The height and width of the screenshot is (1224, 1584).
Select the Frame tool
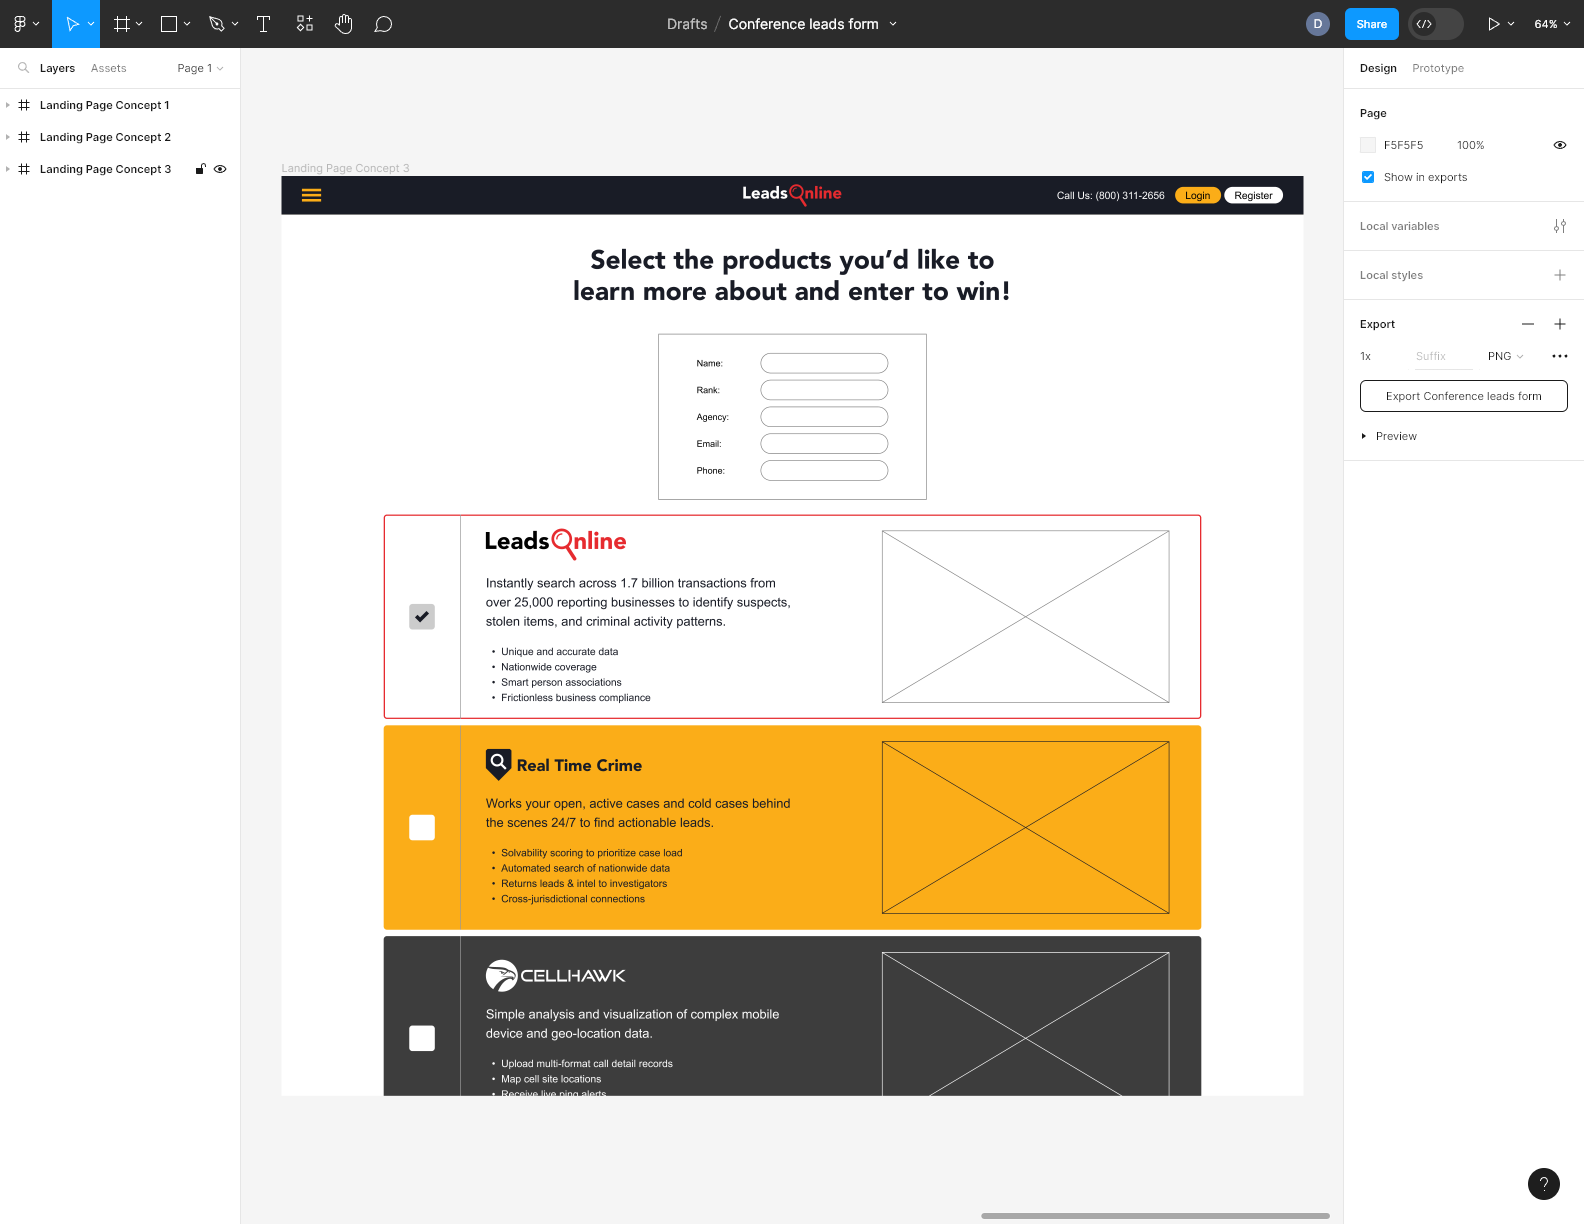(x=122, y=24)
